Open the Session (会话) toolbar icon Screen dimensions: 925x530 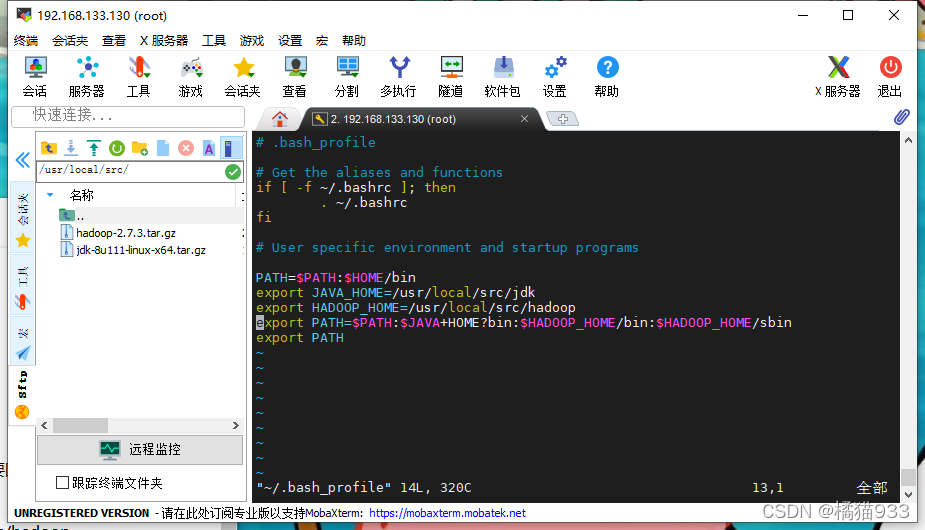pyautogui.click(x=35, y=77)
